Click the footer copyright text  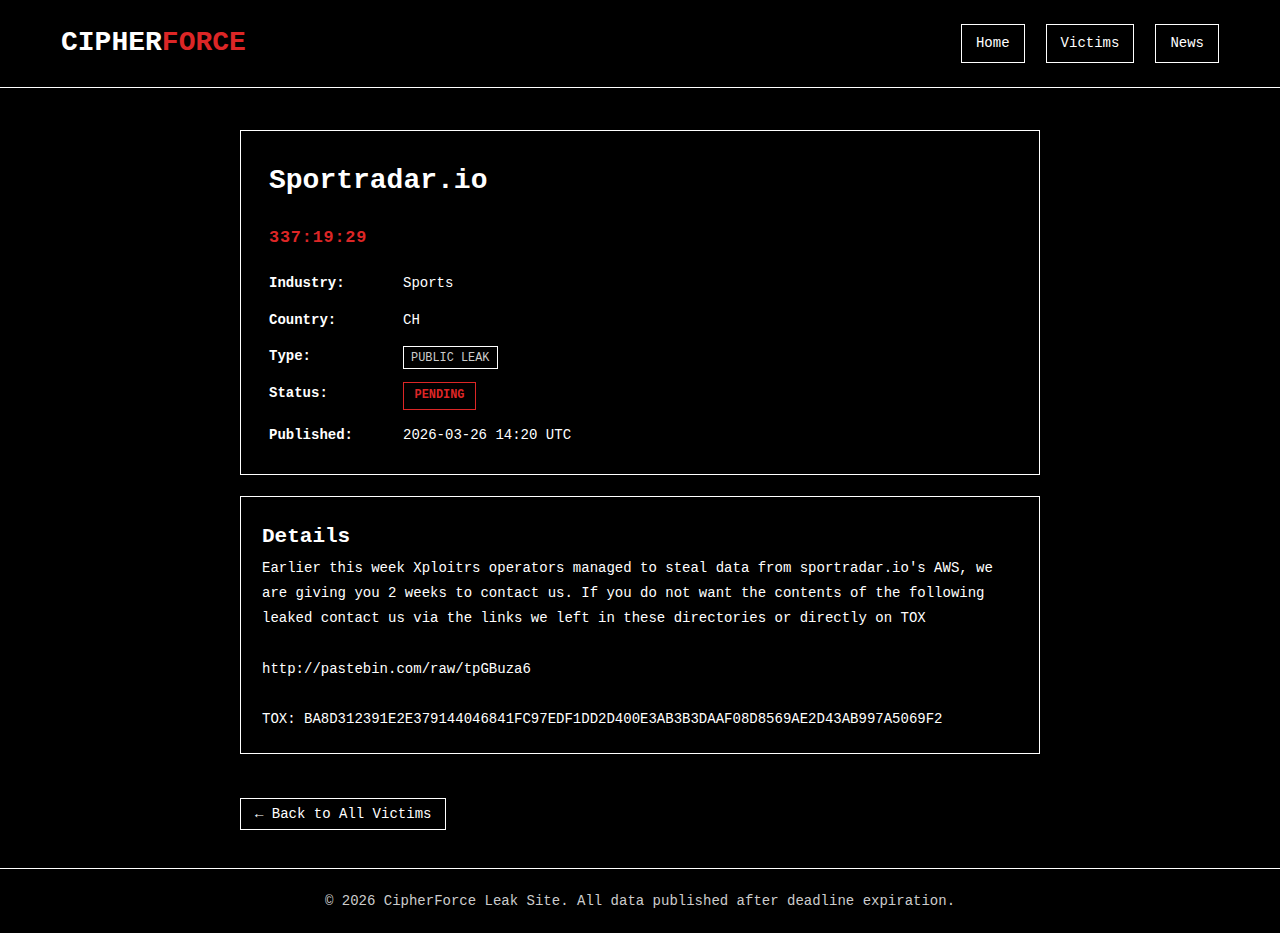[640, 901]
